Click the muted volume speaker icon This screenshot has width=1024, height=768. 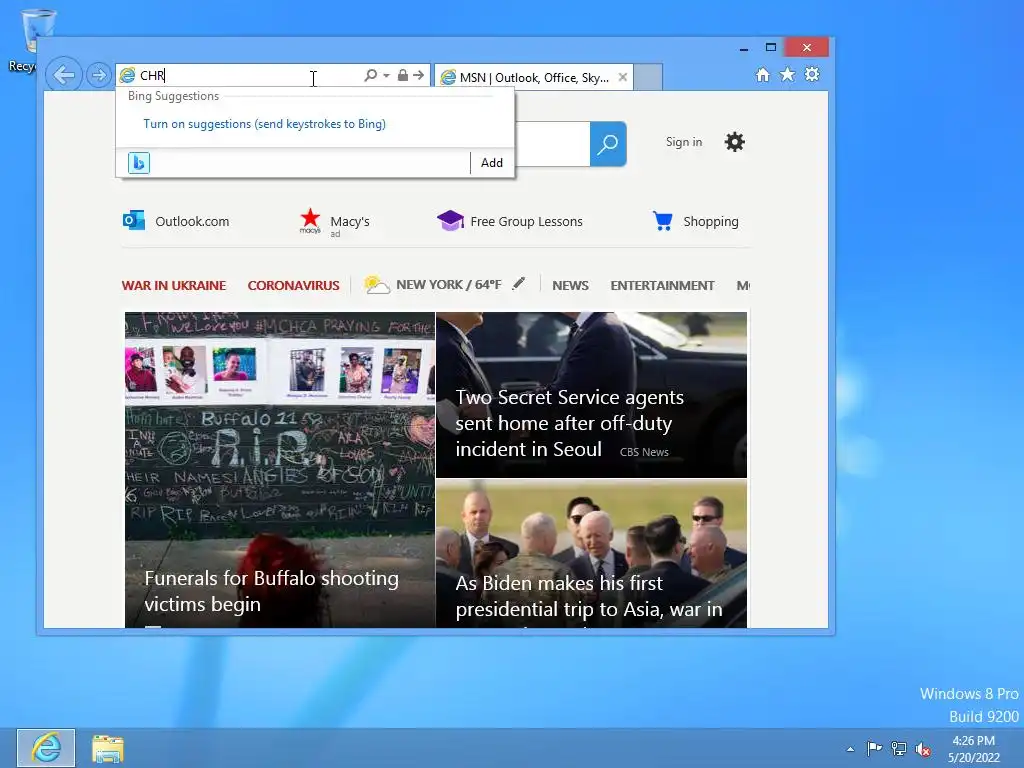coord(923,749)
